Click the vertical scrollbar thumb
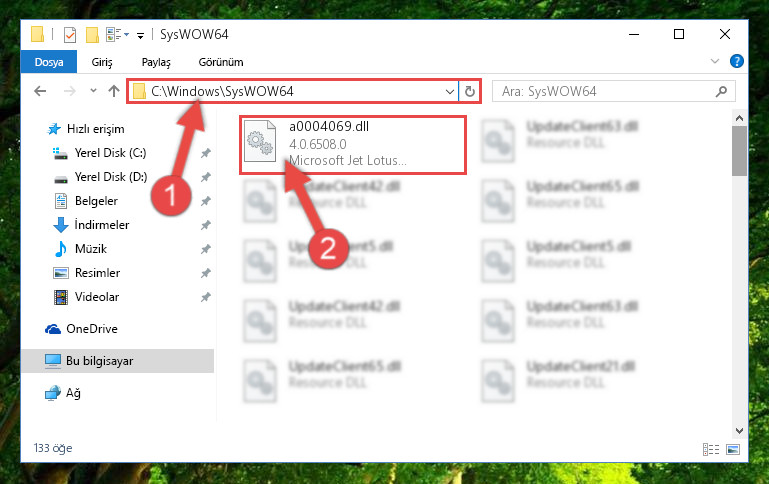Viewport: 769px width, 484px height. (x=739, y=151)
